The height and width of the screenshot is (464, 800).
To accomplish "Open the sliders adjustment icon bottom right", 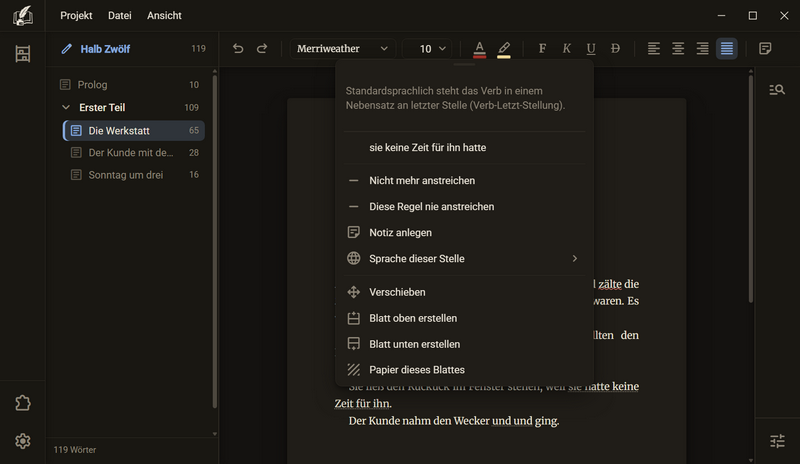I will click(x=777, y=441).
